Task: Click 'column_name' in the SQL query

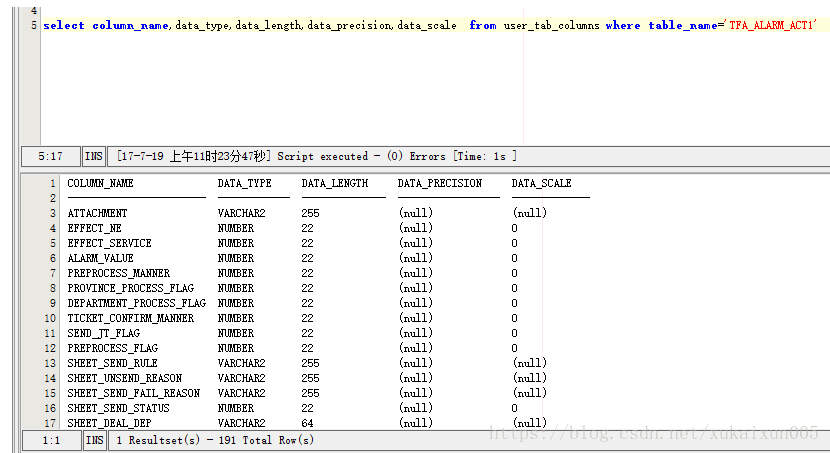Action: click(130, 25)
